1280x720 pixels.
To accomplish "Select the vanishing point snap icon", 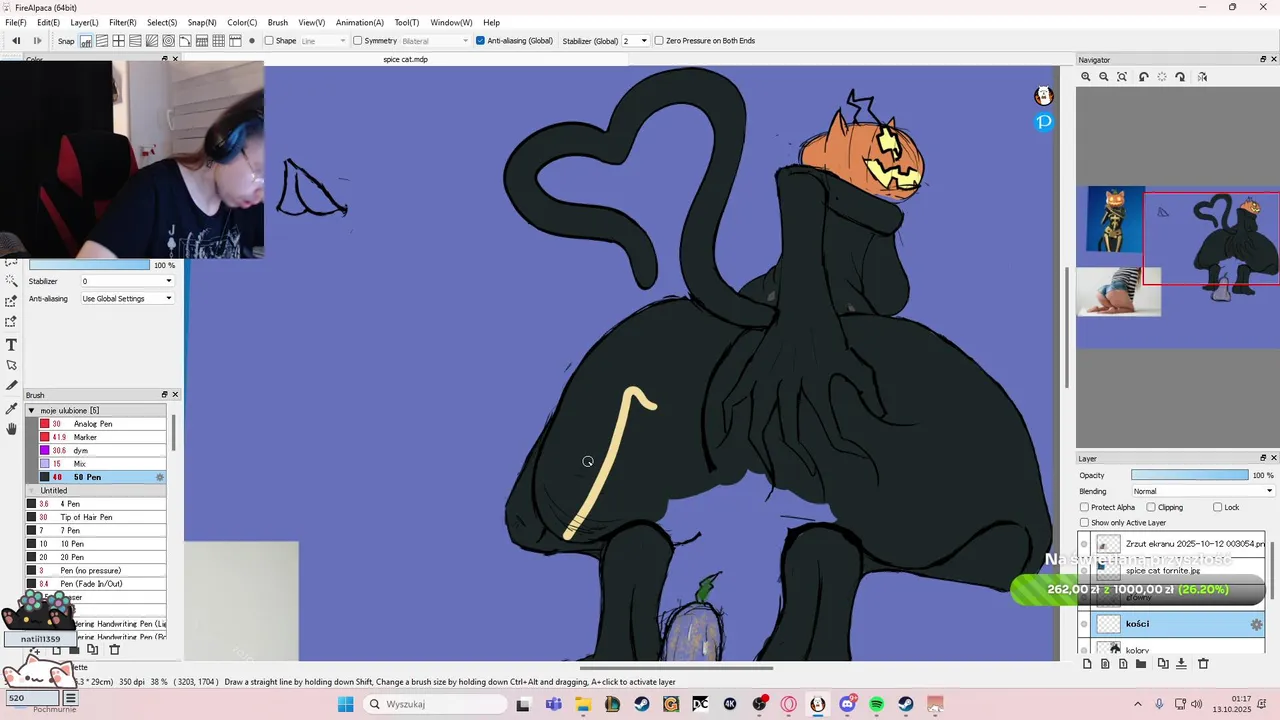I will coord(135,41).
